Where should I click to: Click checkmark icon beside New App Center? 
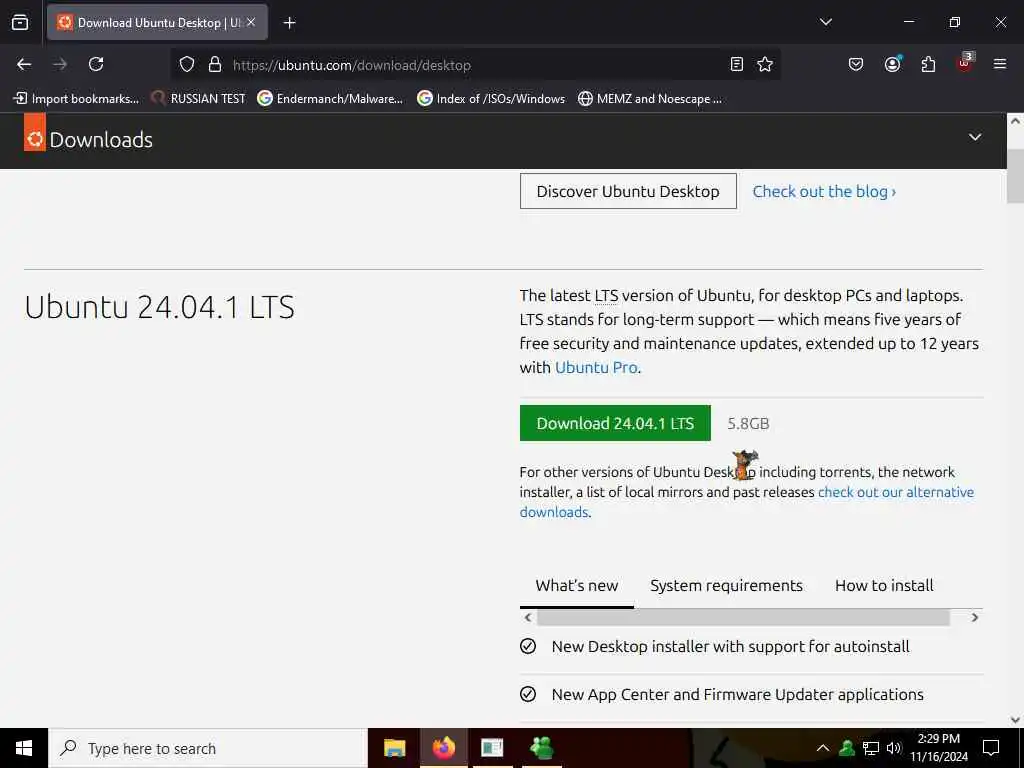(x=528, y=694)
